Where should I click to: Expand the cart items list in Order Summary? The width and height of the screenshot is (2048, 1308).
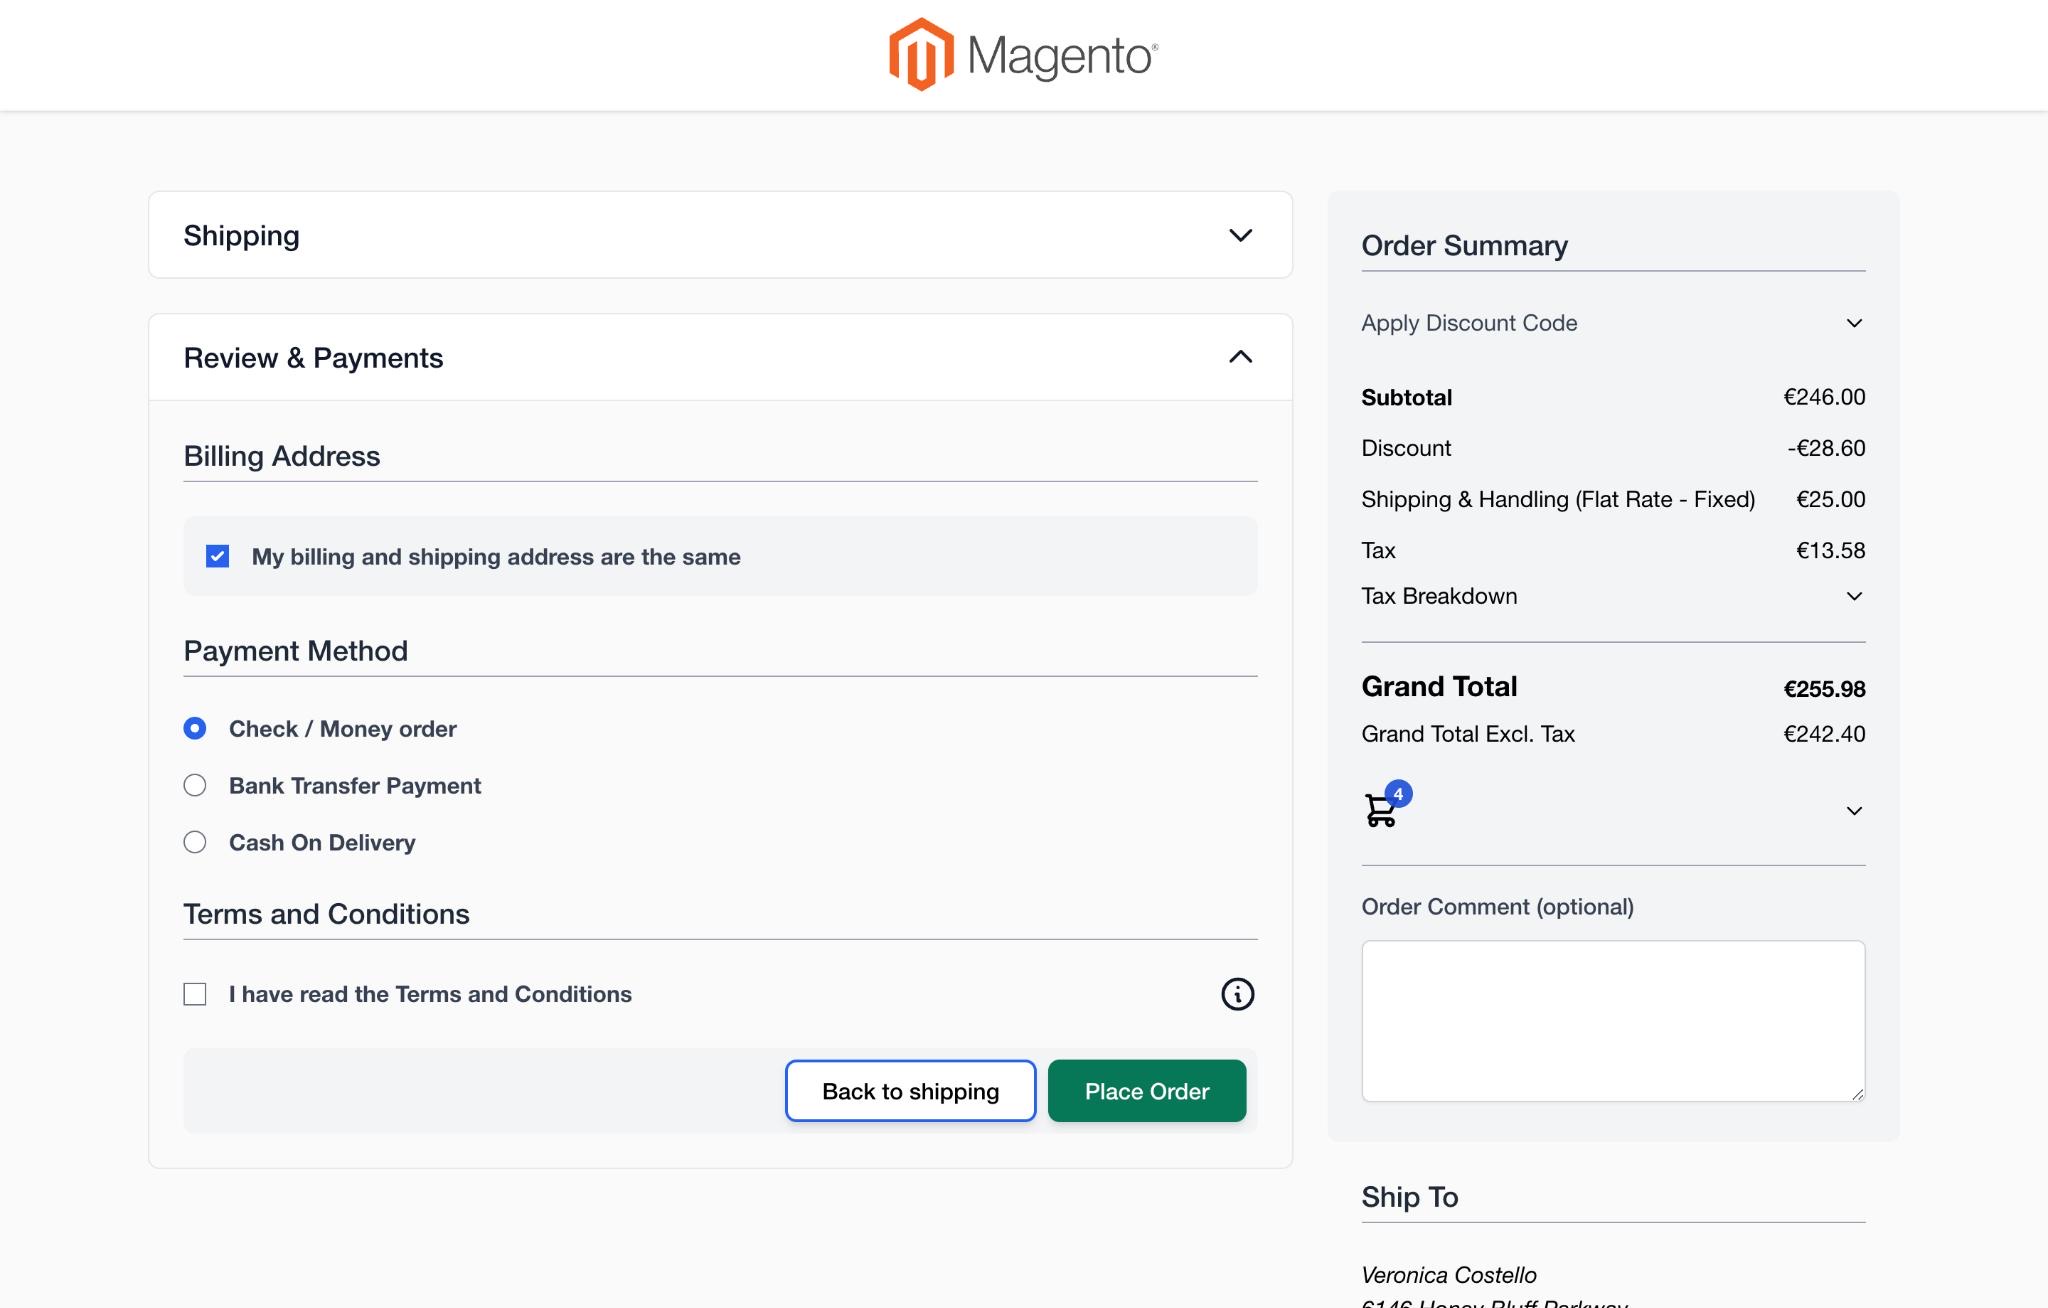1855,810
